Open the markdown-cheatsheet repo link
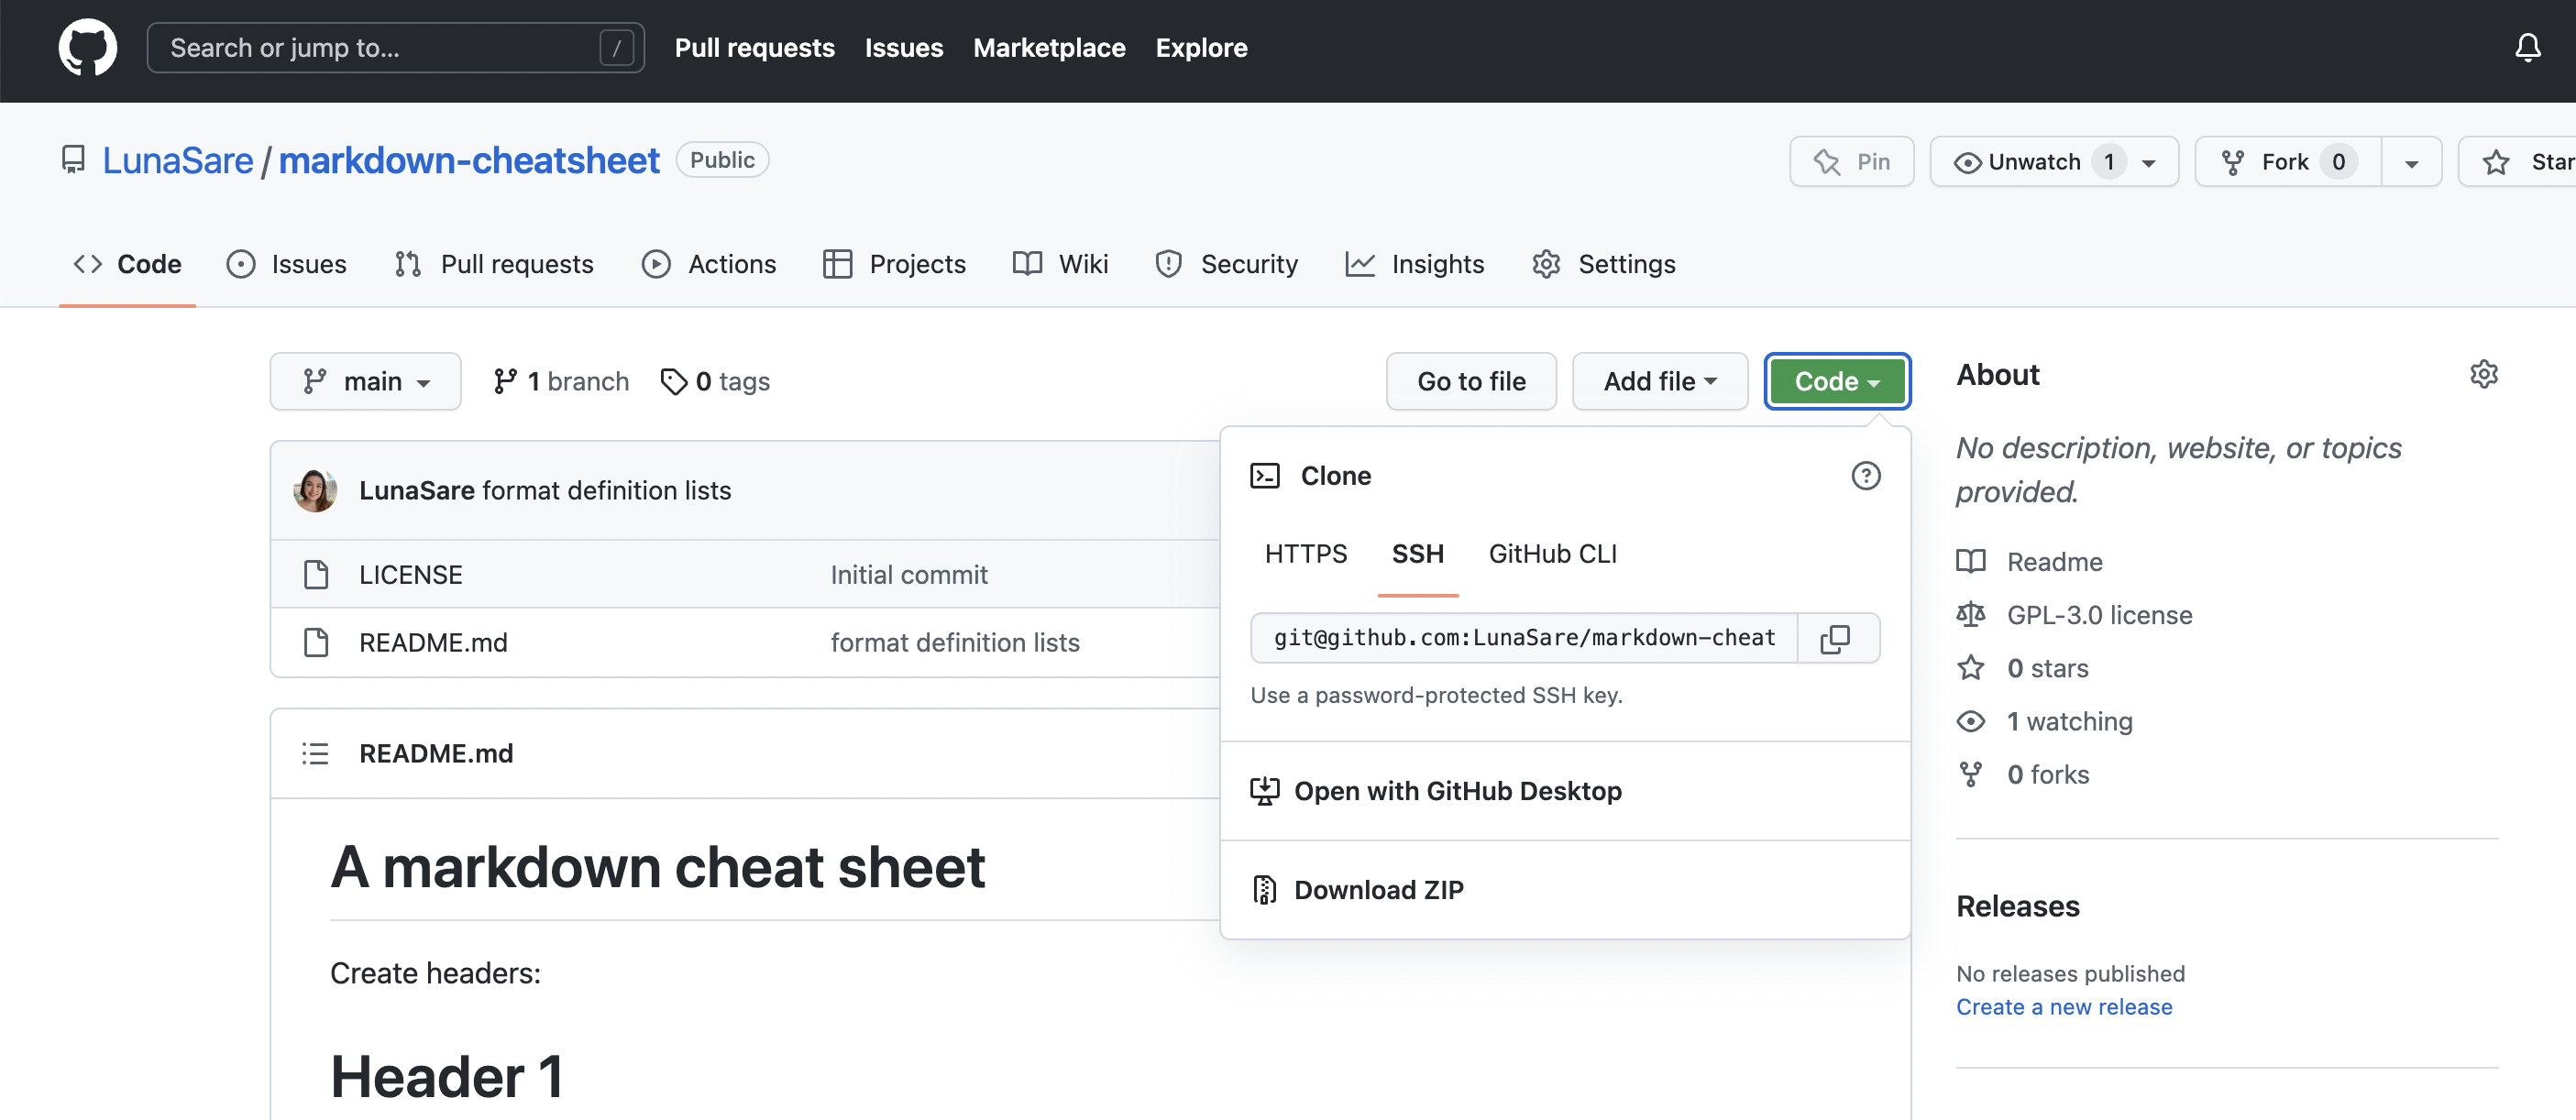Image resolution: width=2576 pixels, height=1120 pixels. click(x=469, y=160)
